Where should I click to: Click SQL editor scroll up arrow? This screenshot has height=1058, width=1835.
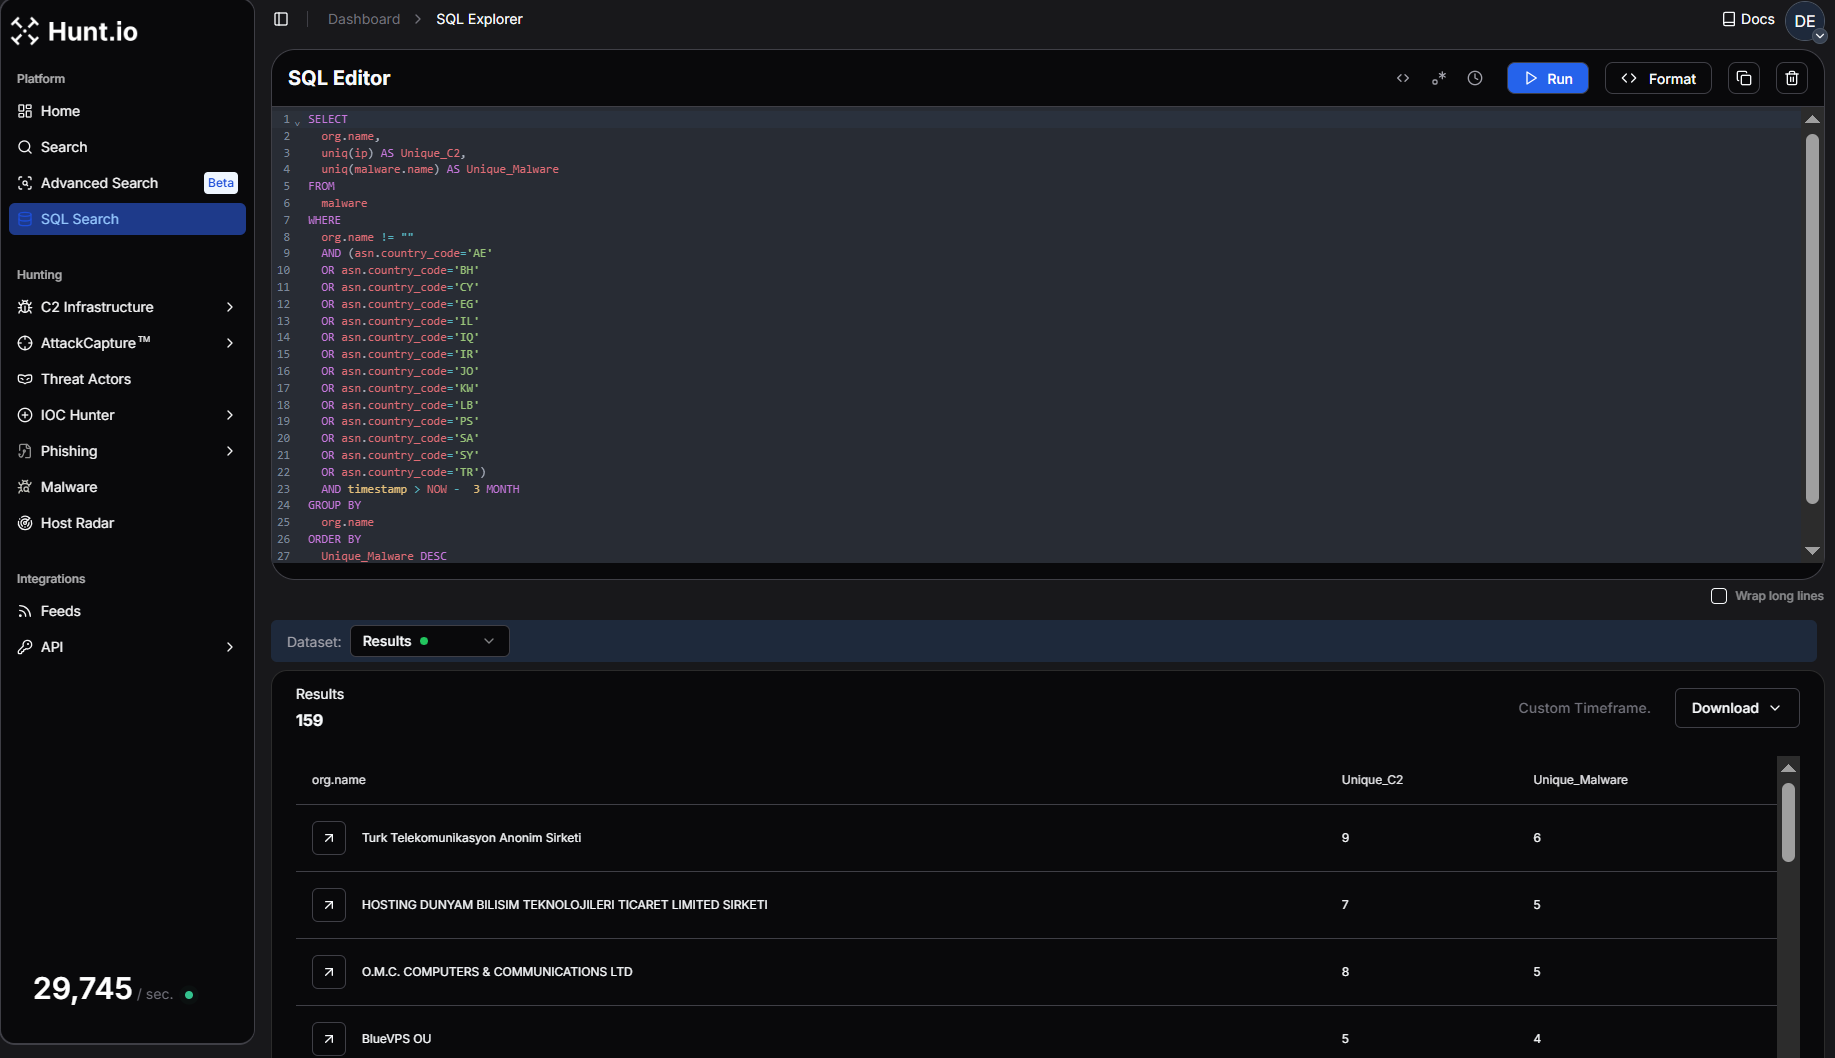[x=1812, y=120]
